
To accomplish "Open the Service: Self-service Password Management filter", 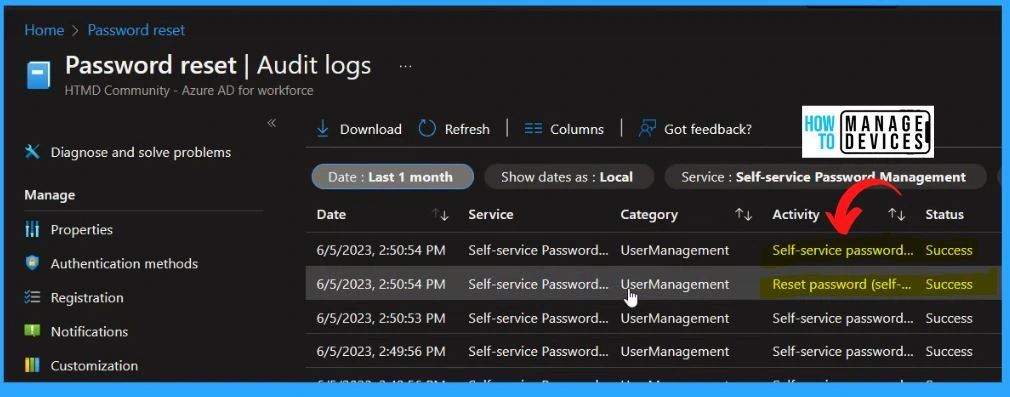I will (825, 177).
